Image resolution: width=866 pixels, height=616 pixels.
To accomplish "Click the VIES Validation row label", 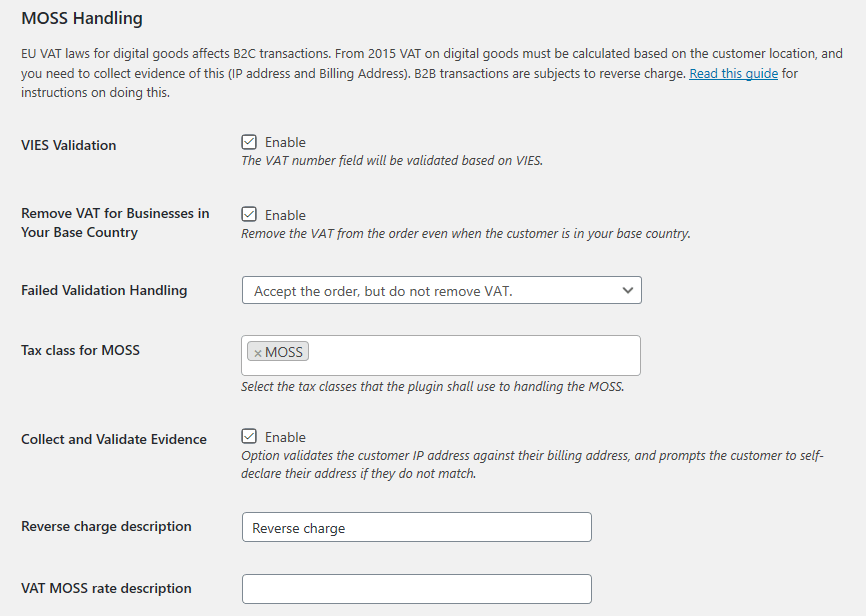I will (68, 145).
